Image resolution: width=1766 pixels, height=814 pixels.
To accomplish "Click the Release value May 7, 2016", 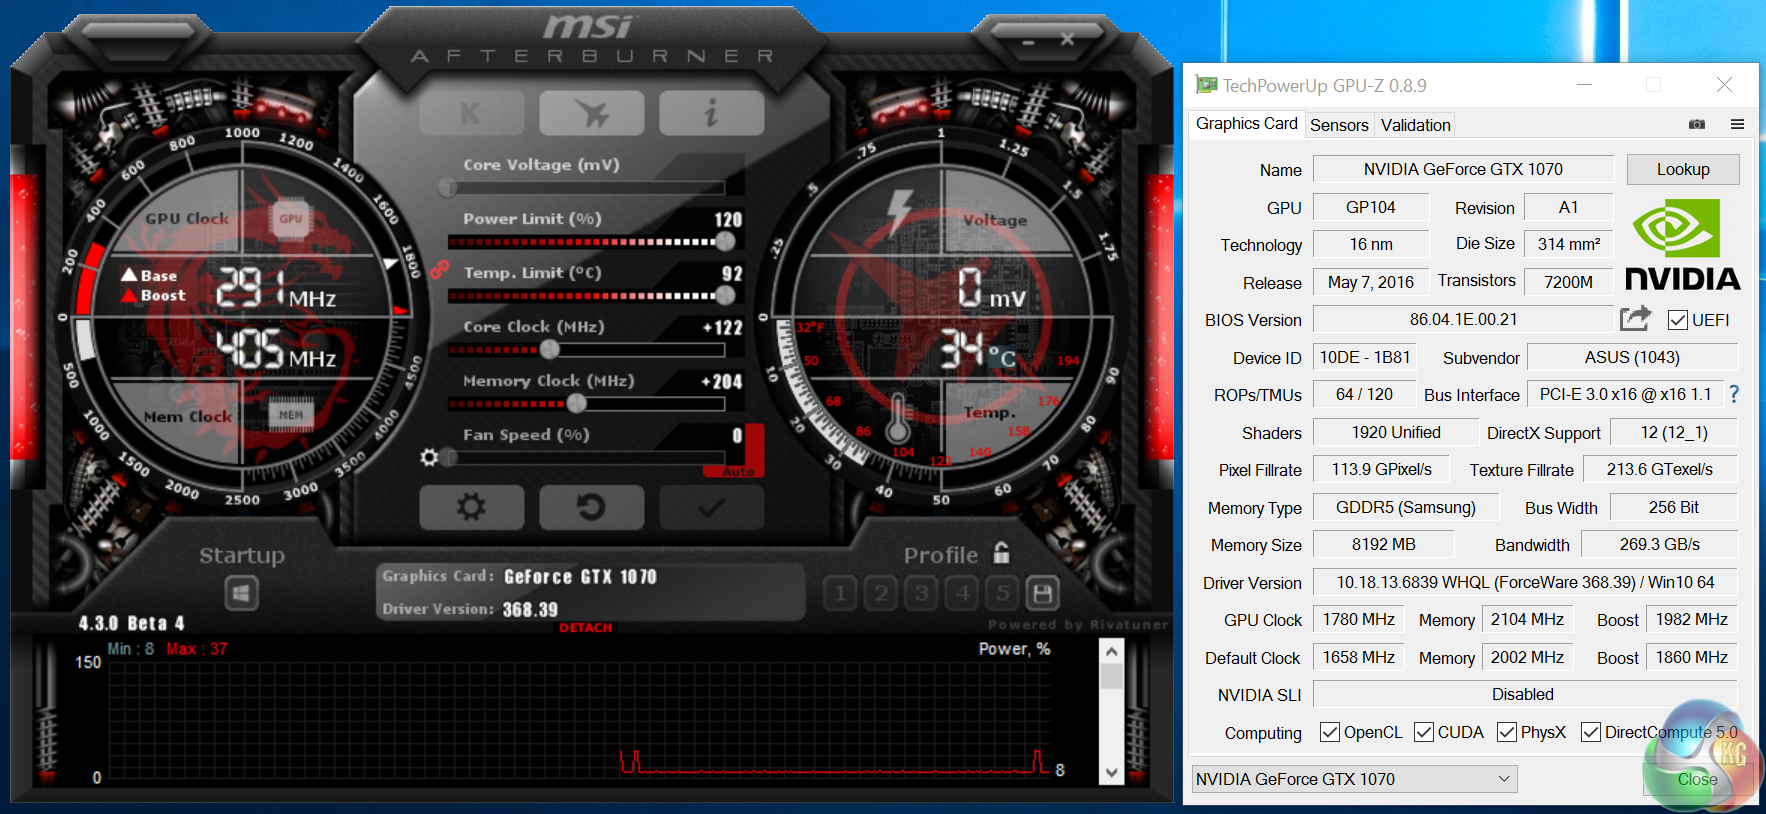I will coord(1370,282).
